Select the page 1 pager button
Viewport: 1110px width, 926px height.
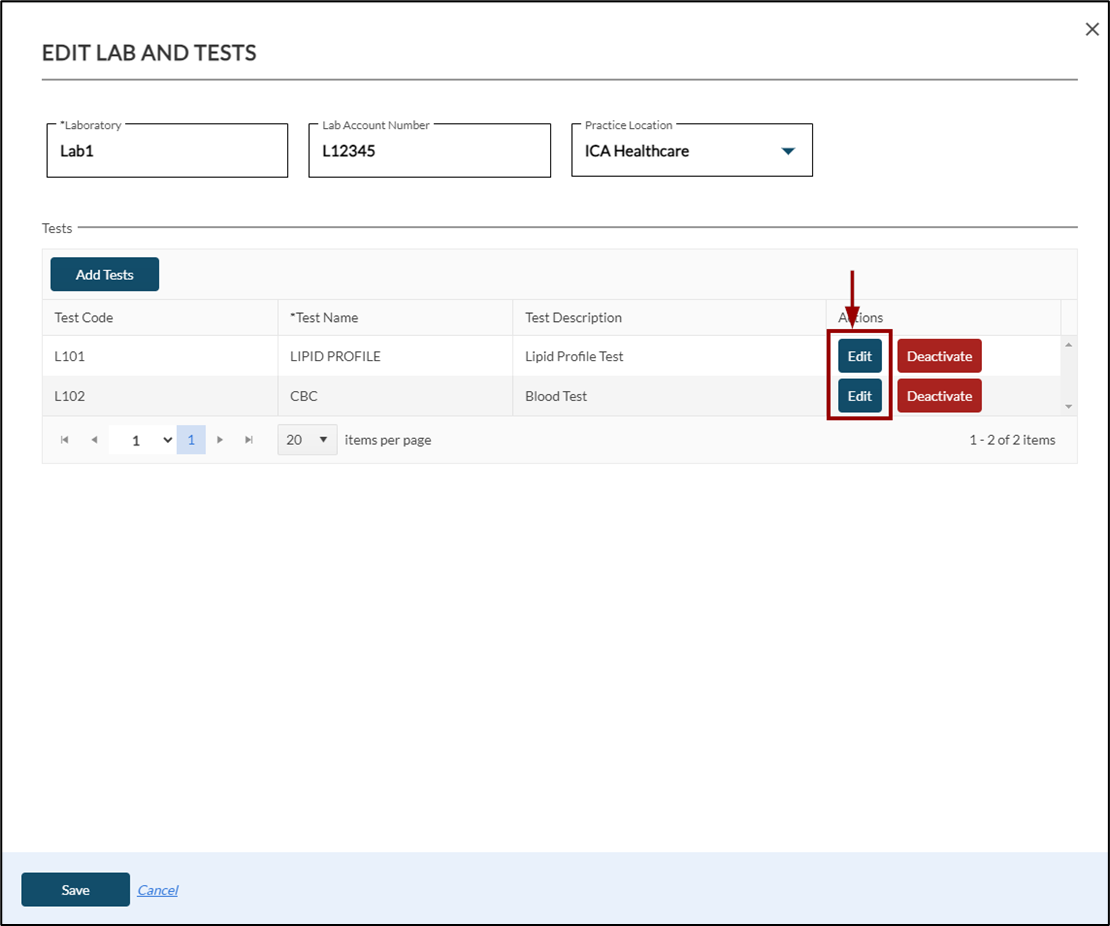191,440
